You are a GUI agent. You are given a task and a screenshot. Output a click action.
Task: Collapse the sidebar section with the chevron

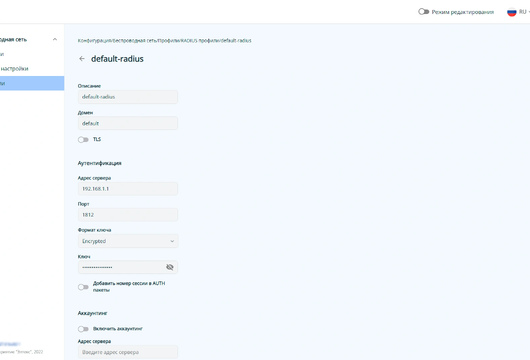tap(55, 40)
